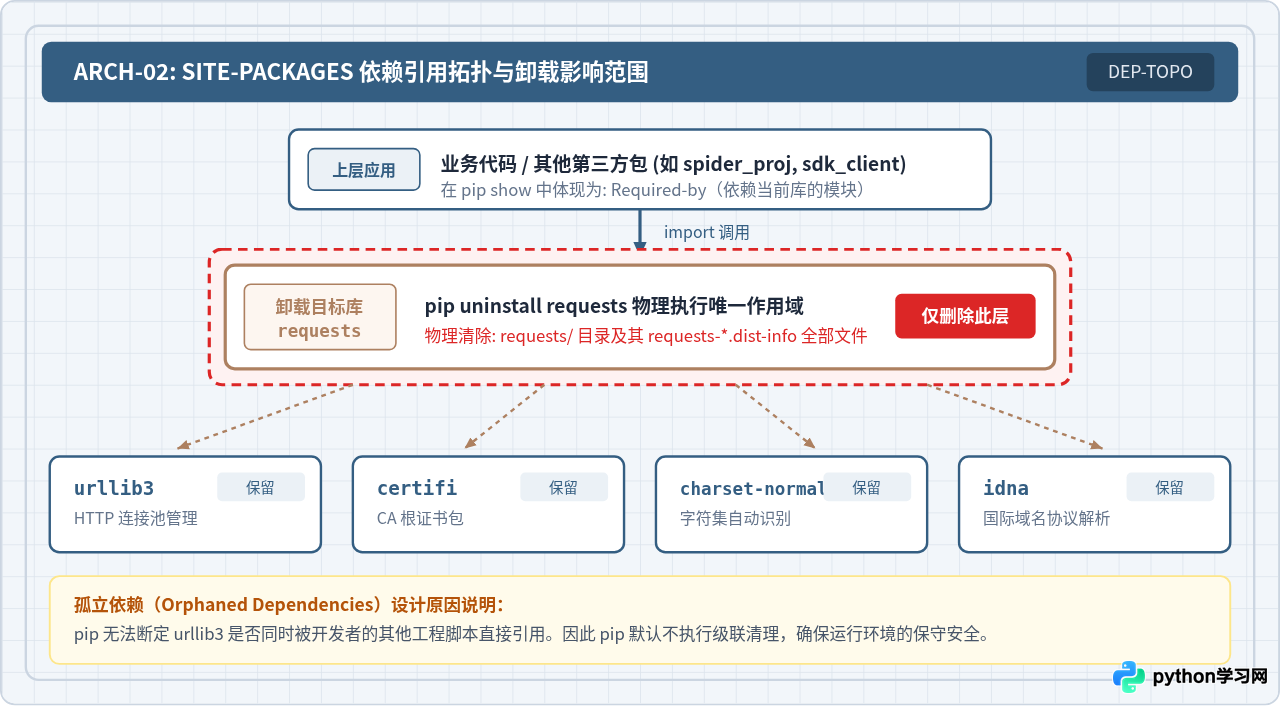Select the idna package name
Screen dimensions: 1280x706
point(1006,488)
